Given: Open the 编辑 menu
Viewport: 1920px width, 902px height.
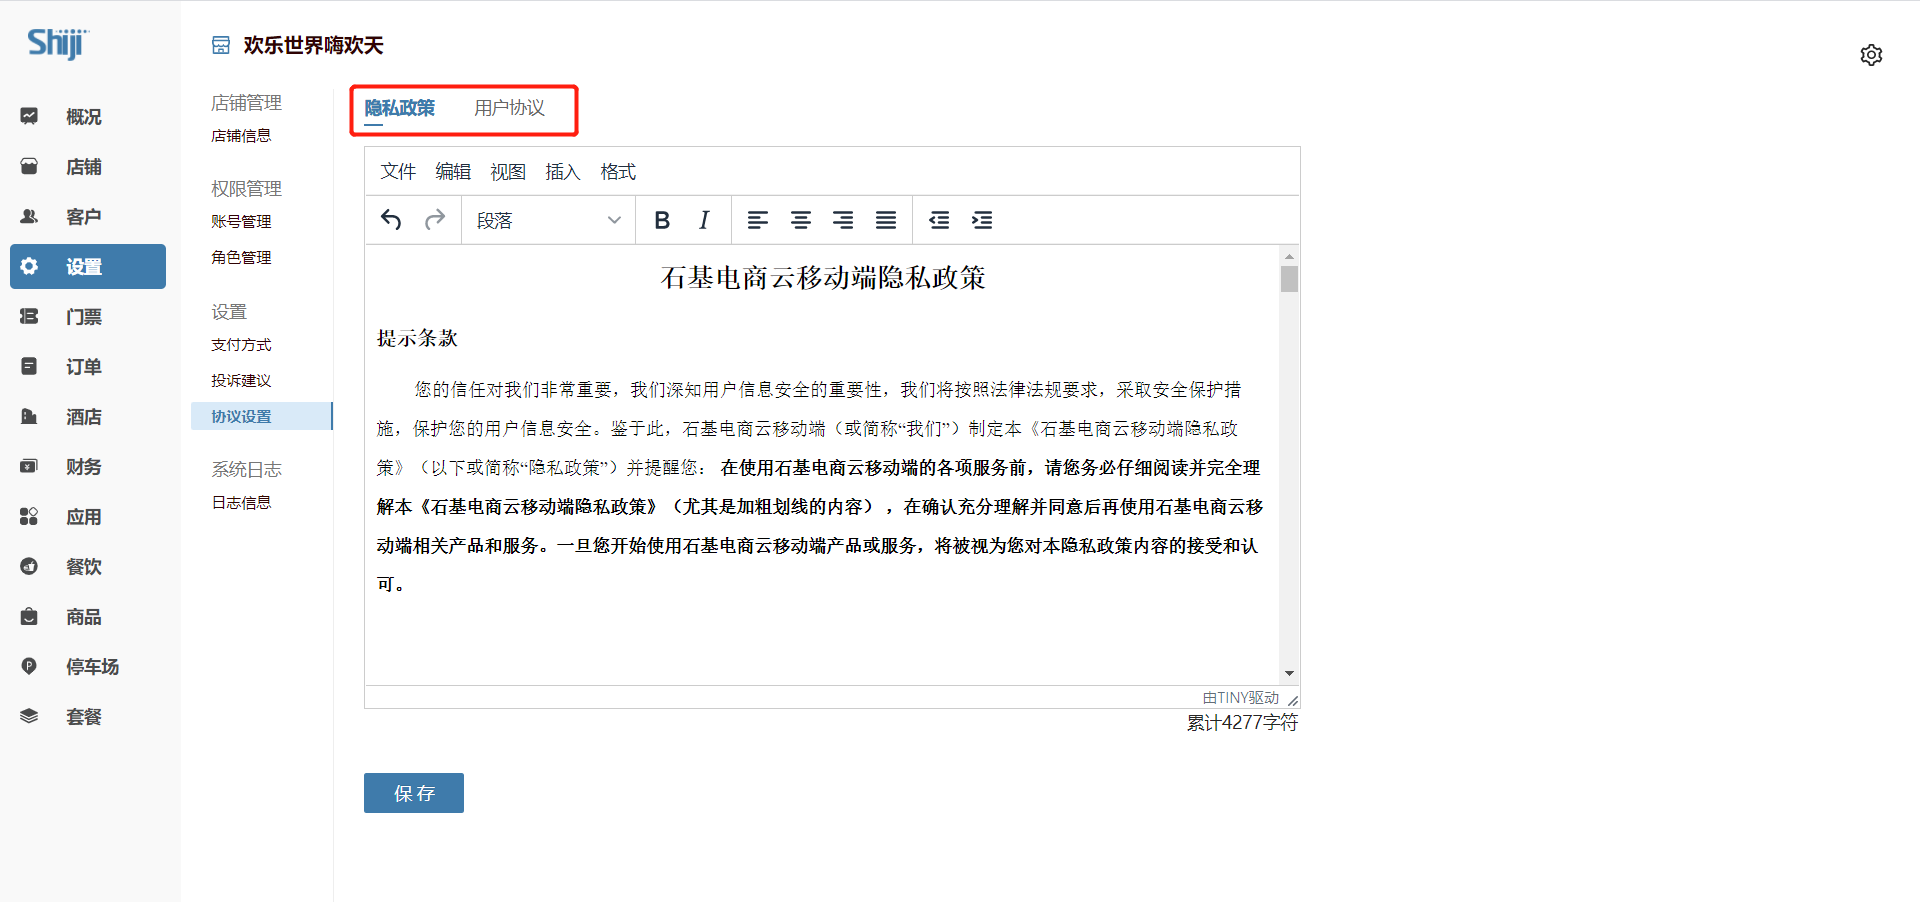Looking at the screenshot, I should tap(453, 172).
